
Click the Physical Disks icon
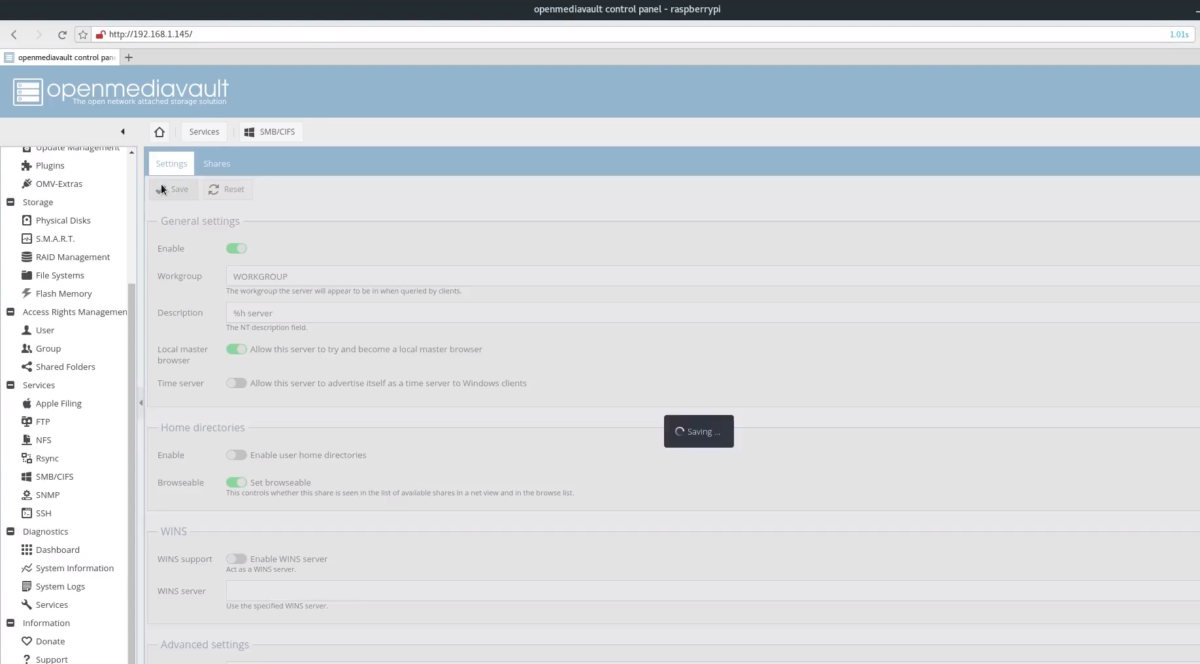click(x=27, y=220)
